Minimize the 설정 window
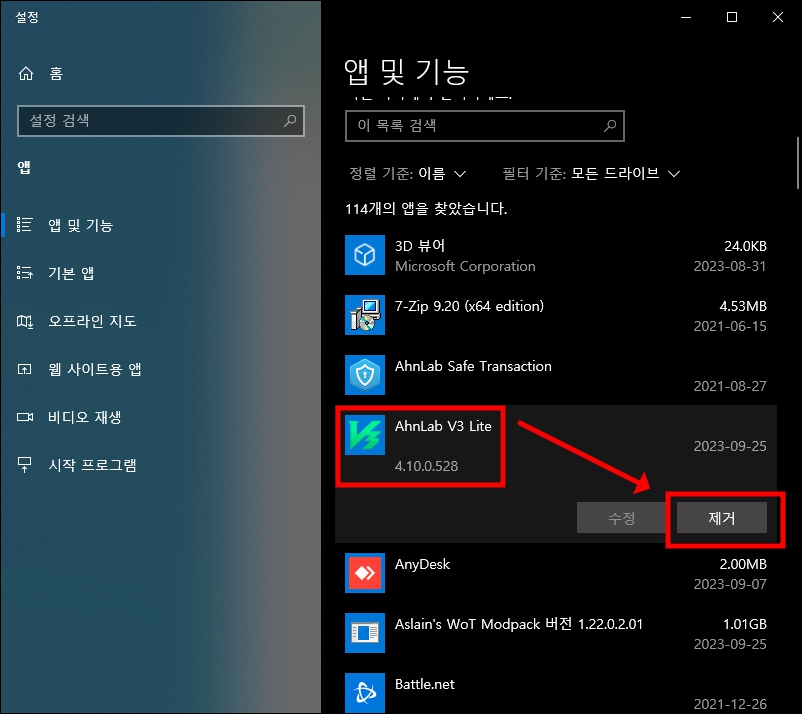802x714 pixels. point(686,17)
